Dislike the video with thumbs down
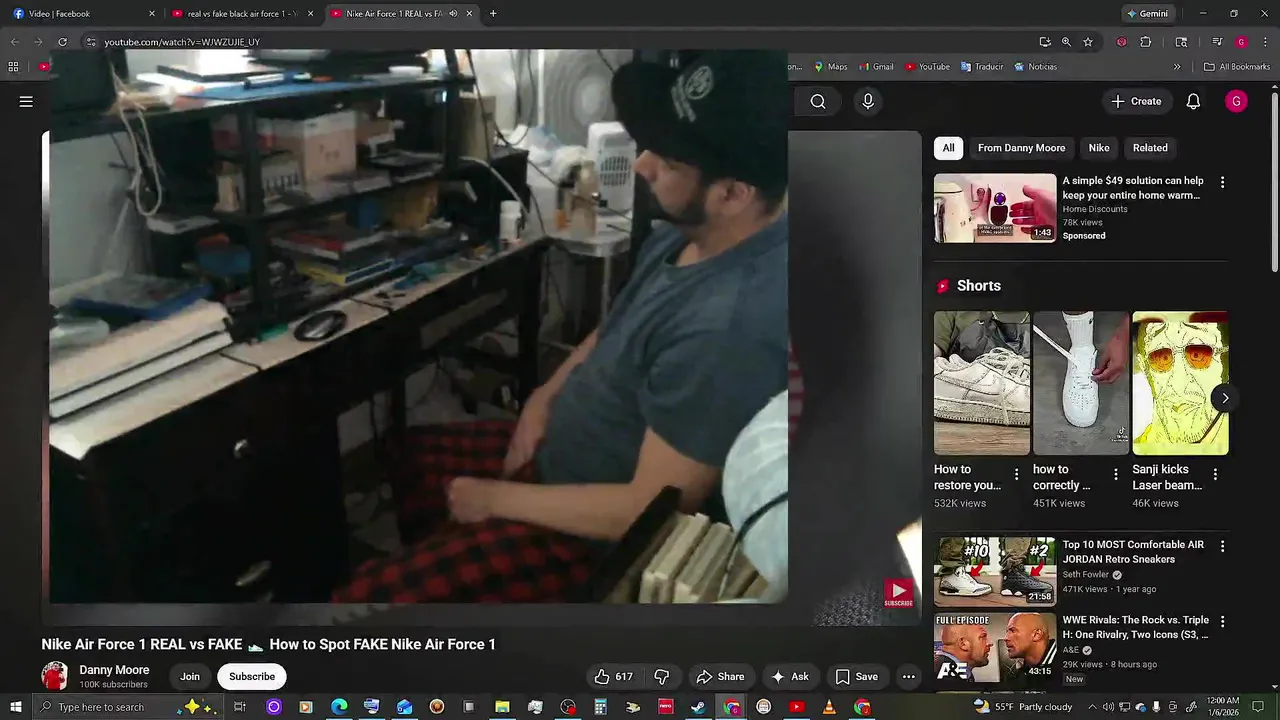This screenshot has height=720, width=1280. (661, 677)
